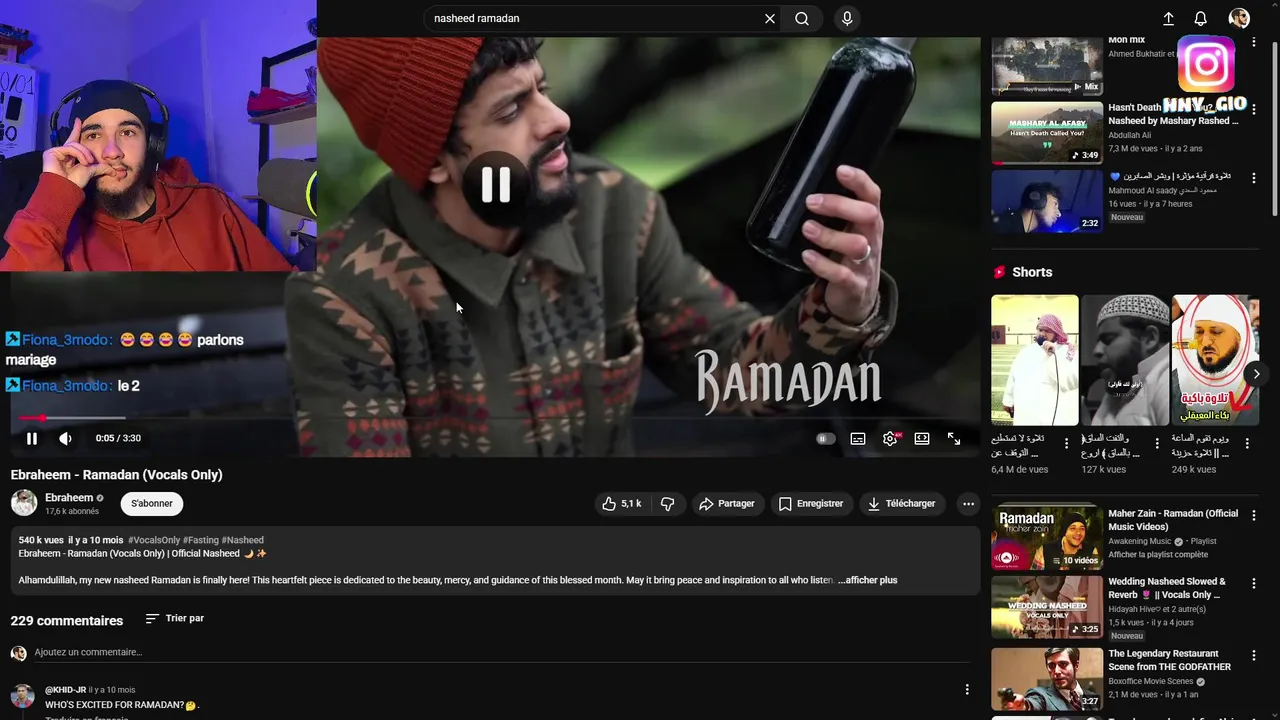Image resolution: width=1280 pixels, height=720 pixels.
Task: Open the Mon mix playlist thumbnail
Action: 1047,65
